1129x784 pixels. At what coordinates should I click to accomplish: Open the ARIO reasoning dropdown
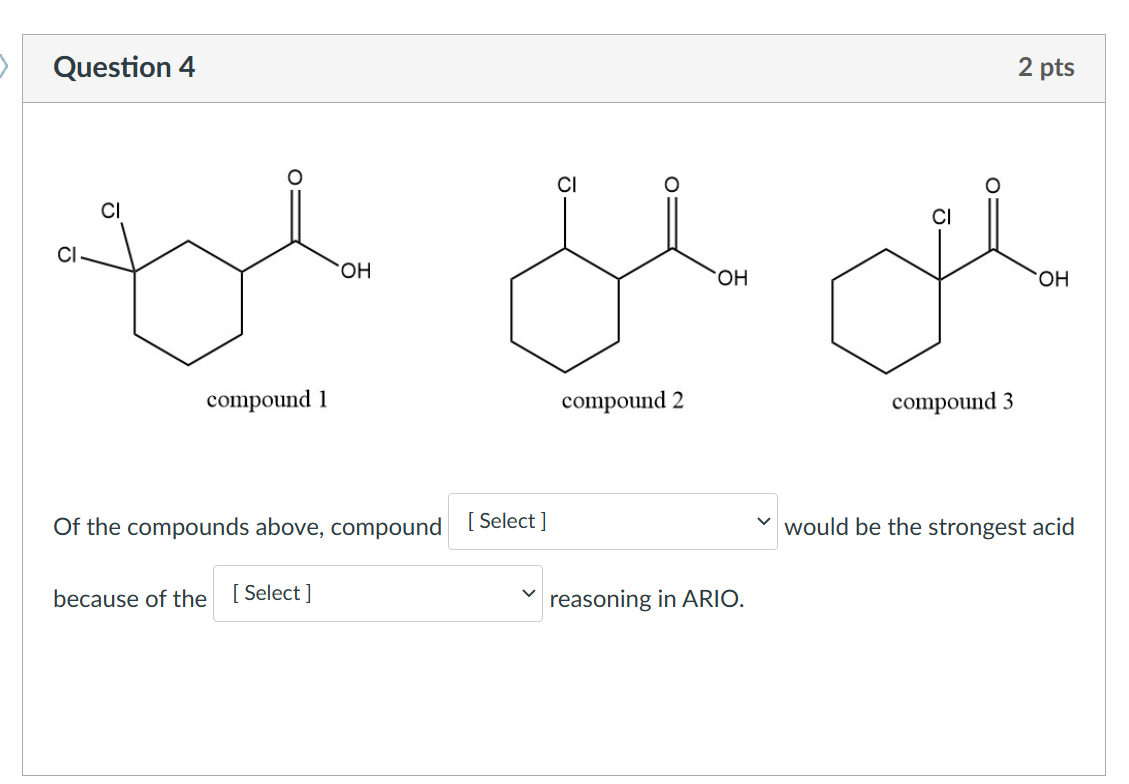click(377, 593)
